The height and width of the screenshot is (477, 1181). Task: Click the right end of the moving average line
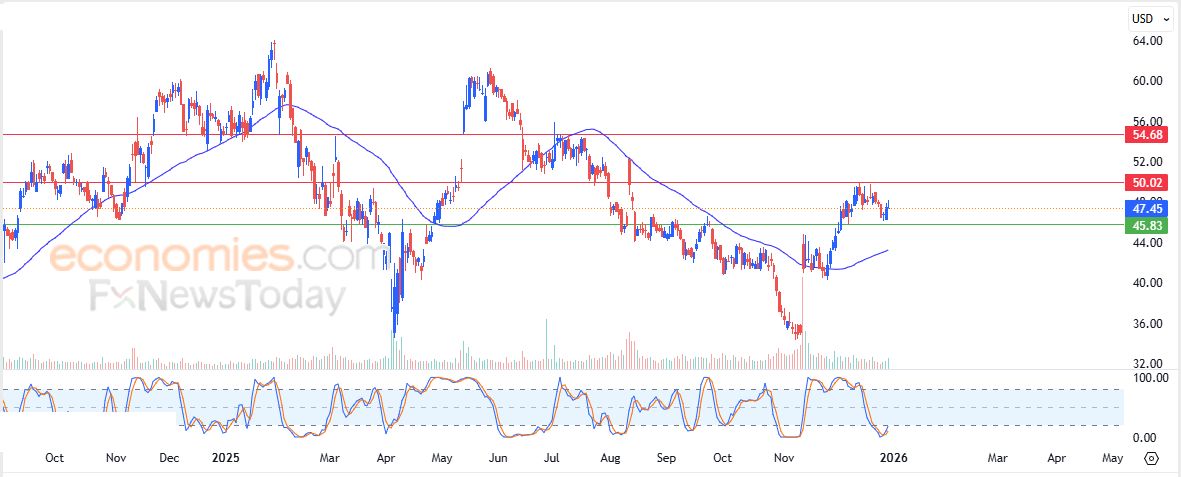pos(886,251)
